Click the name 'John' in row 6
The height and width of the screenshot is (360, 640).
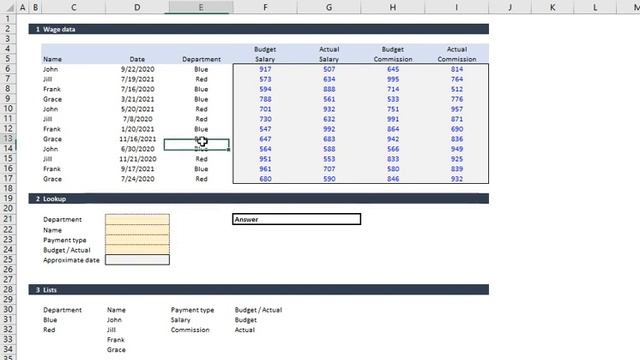[x=51, y=69]
